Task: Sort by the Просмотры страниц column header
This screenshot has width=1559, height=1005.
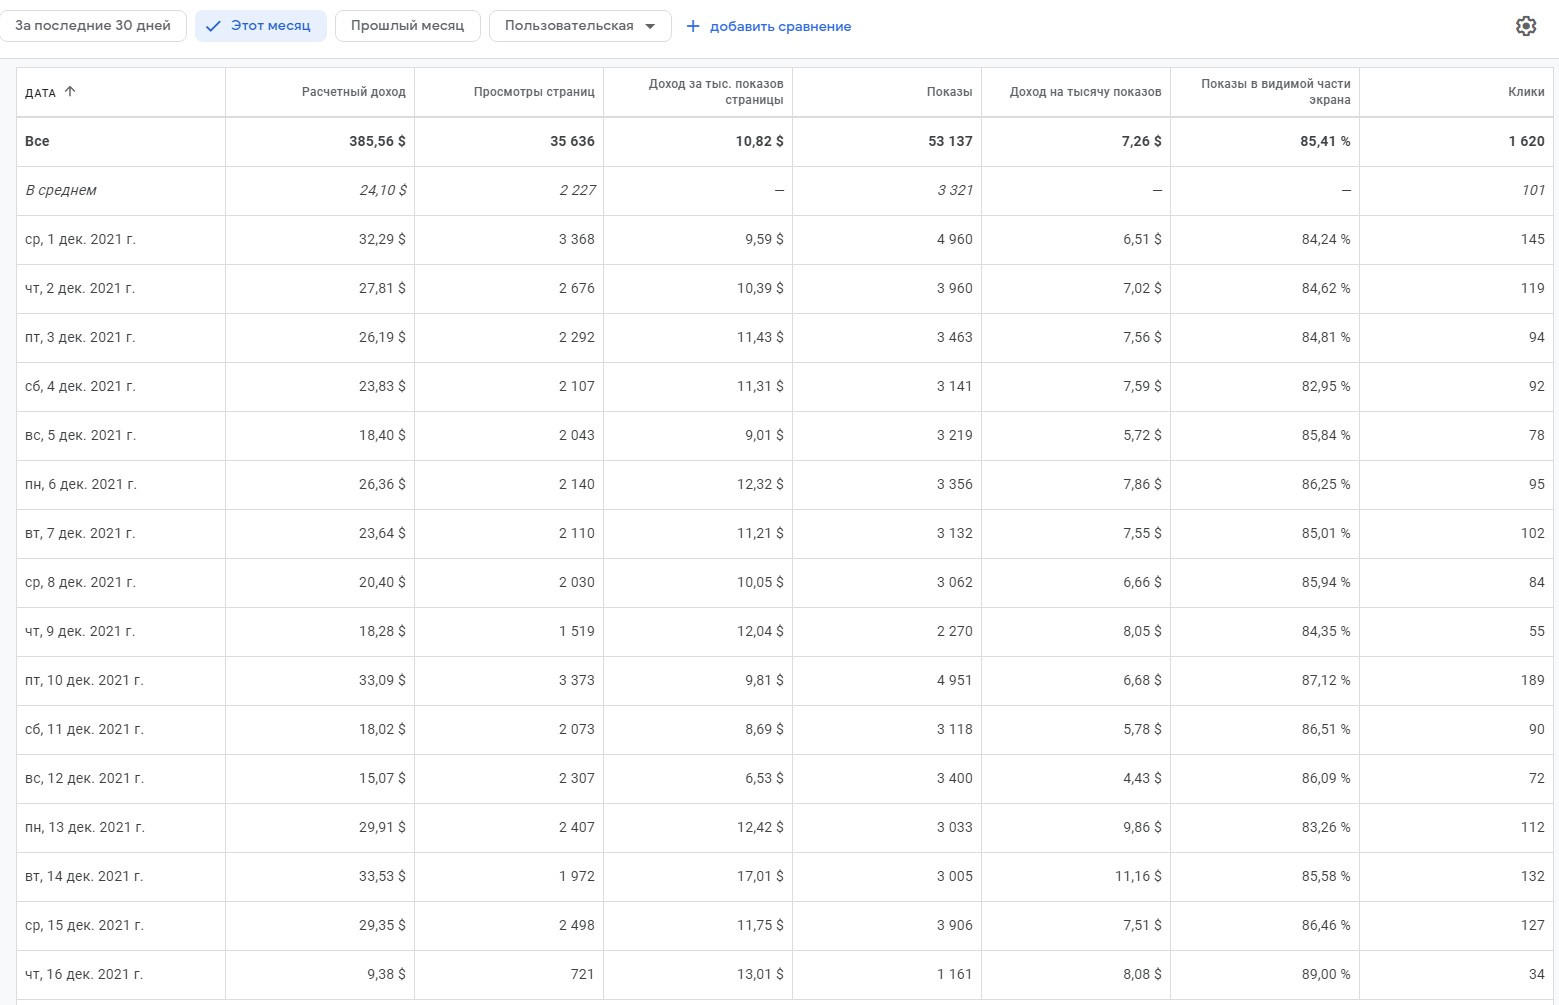Action: [x=534, y=92]
